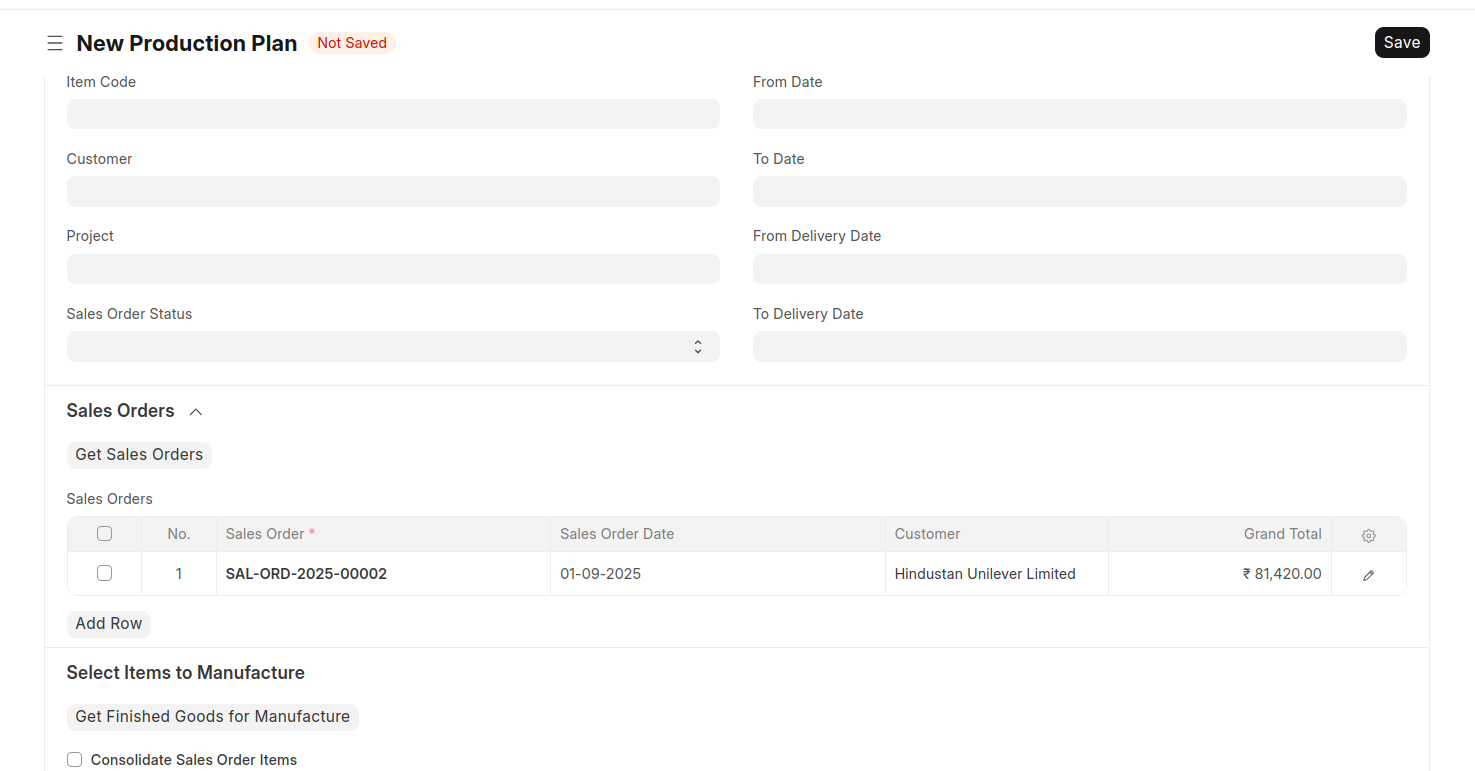Click into the Customer filter field
Viewport: 1475px width, 771px height.
pyautogui.click(x=393, y=192)
